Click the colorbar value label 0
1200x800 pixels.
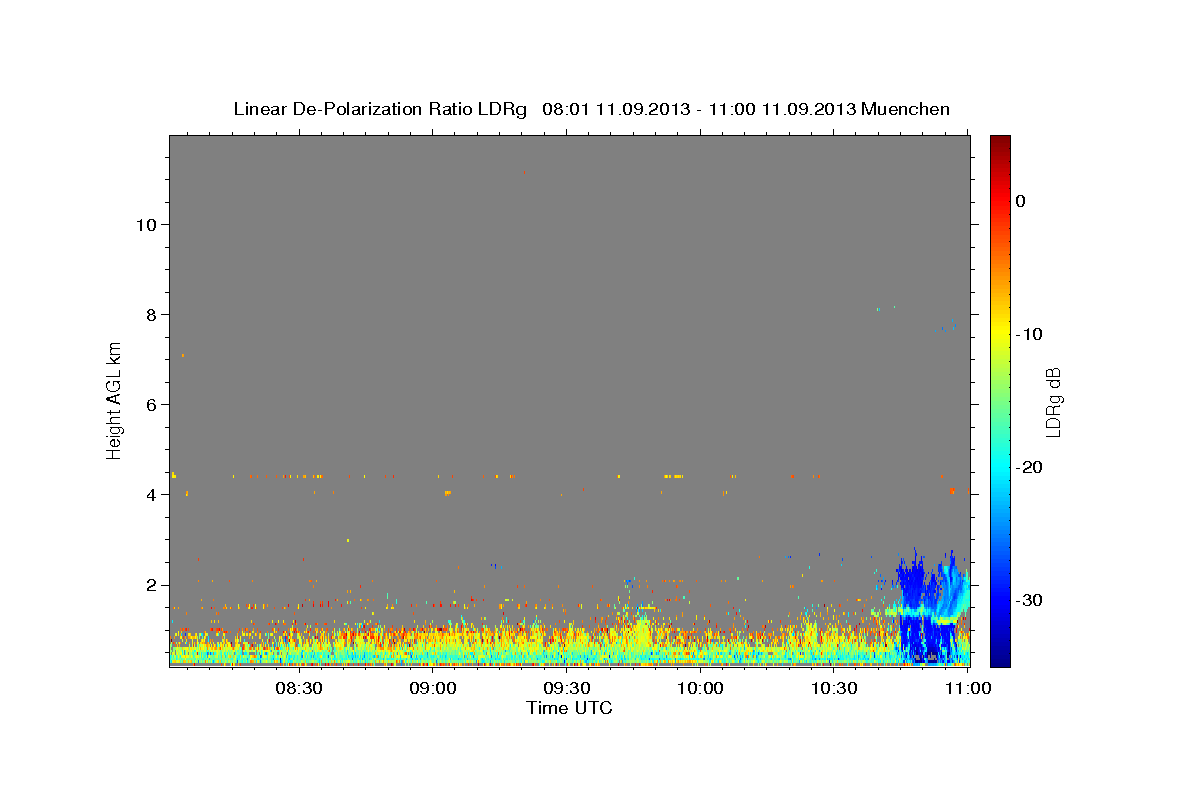coord(1021,201)
